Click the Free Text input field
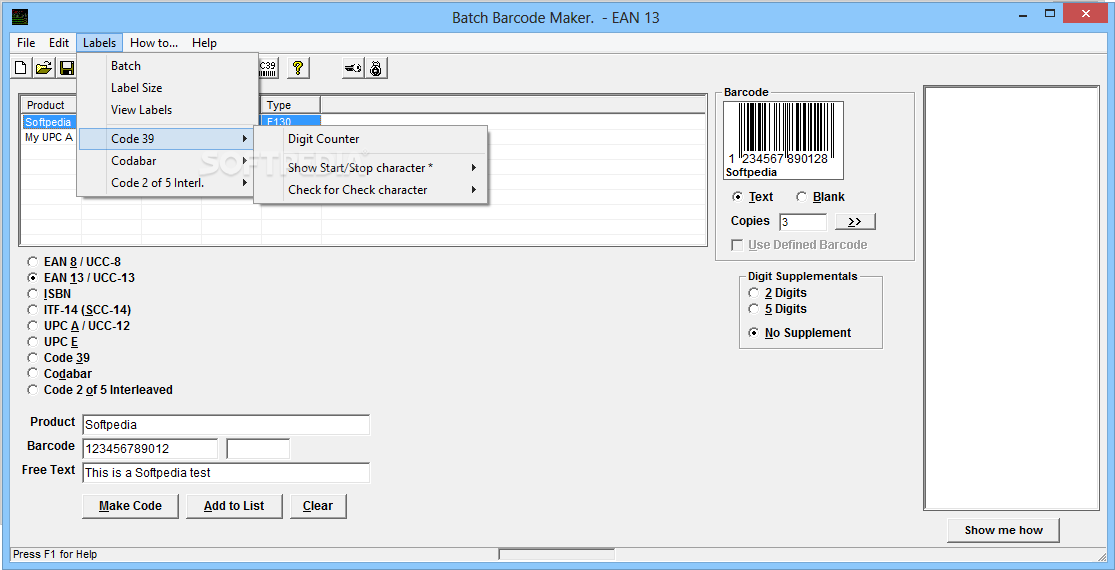 pos(226,473)
